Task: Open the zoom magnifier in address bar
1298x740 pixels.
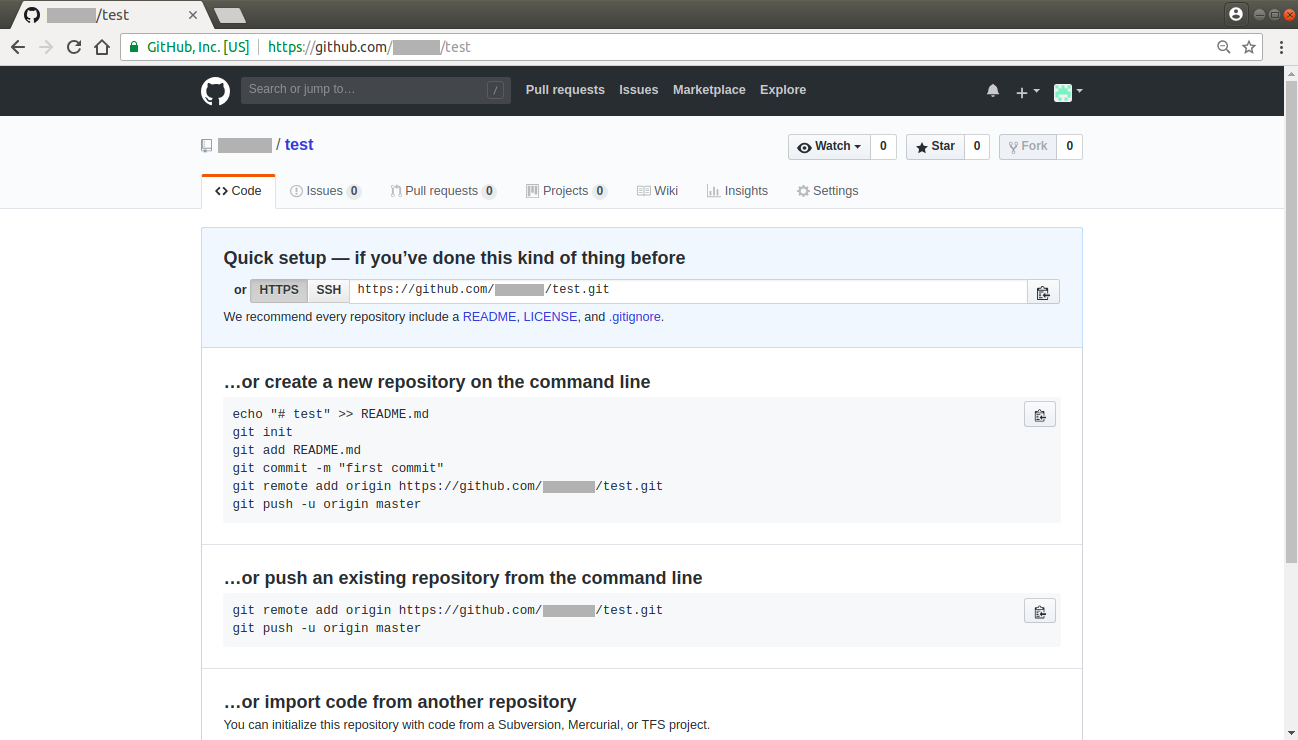Action: pos(1223,47)
